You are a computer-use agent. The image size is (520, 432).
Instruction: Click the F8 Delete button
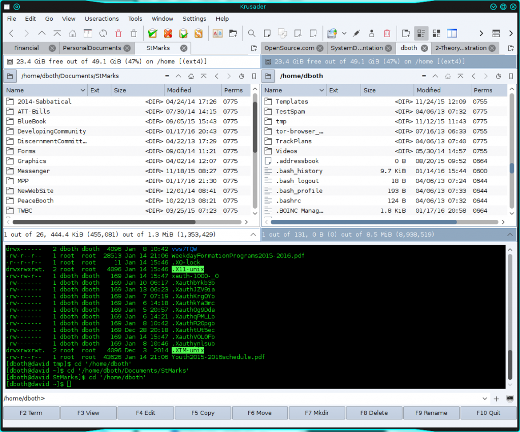374,413
